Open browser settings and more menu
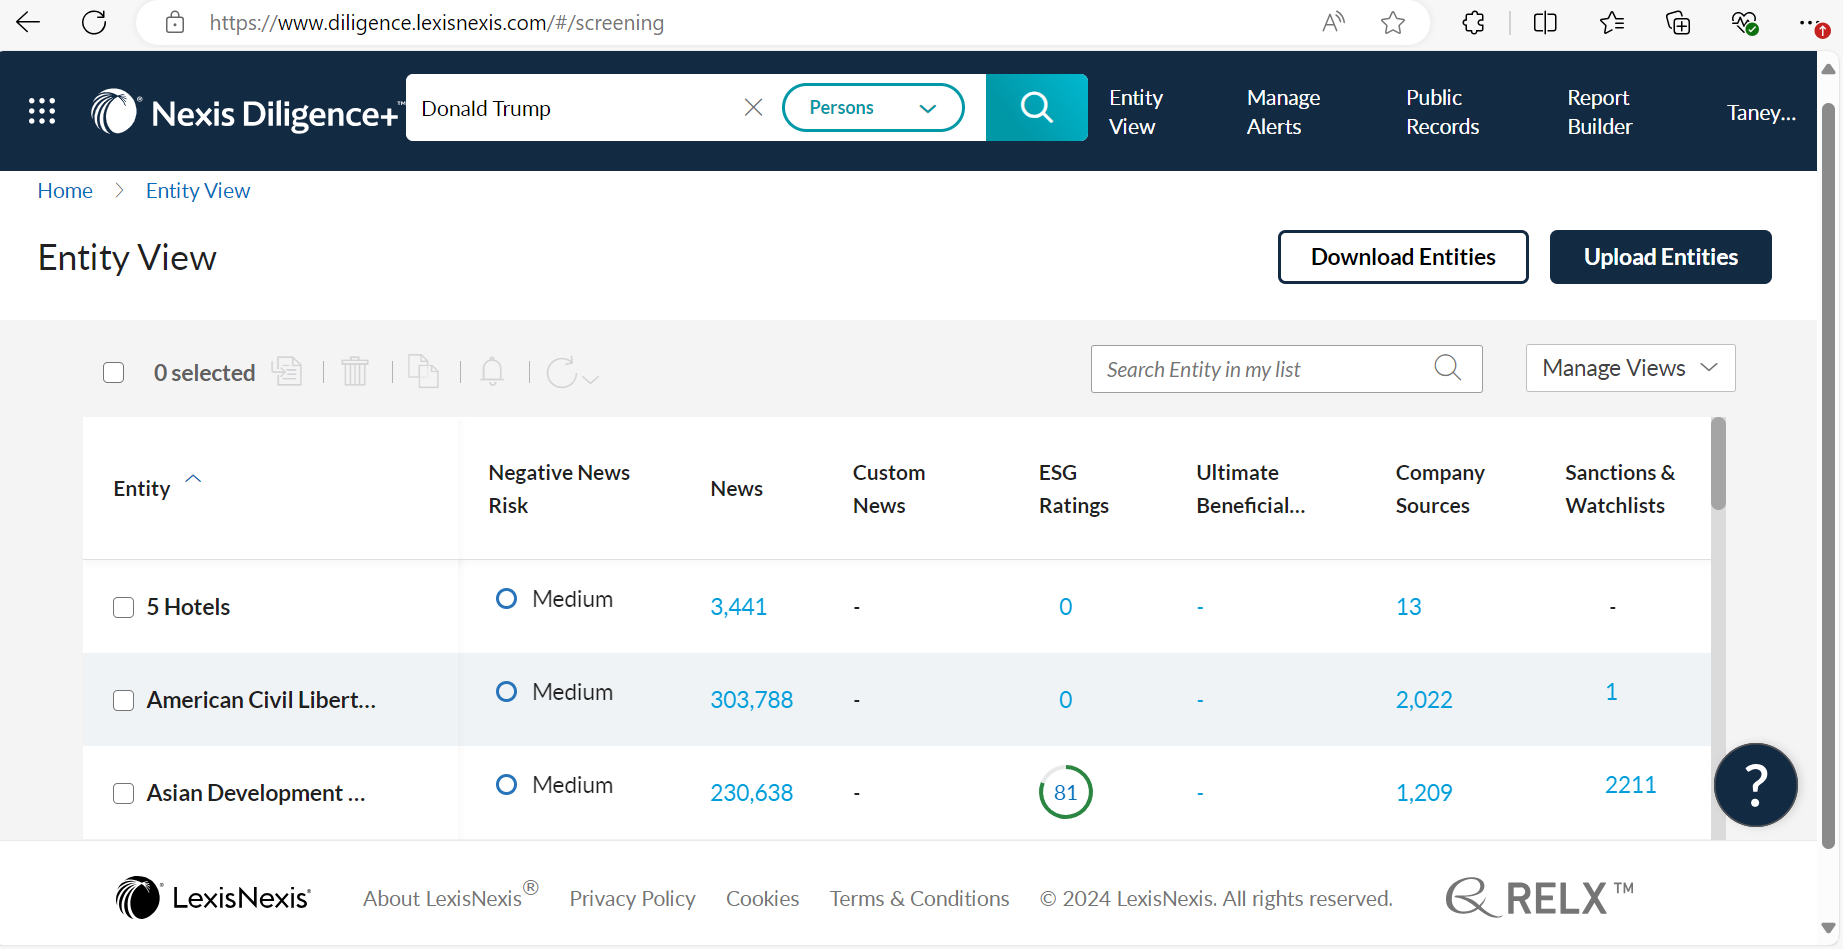 coord(1812,22)
